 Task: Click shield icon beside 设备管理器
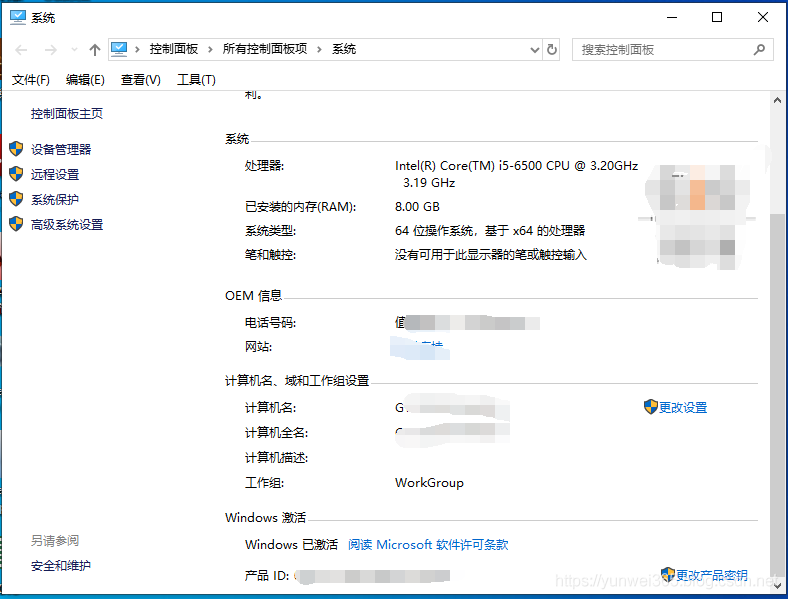pyautogui.click(x=16, y=149)
